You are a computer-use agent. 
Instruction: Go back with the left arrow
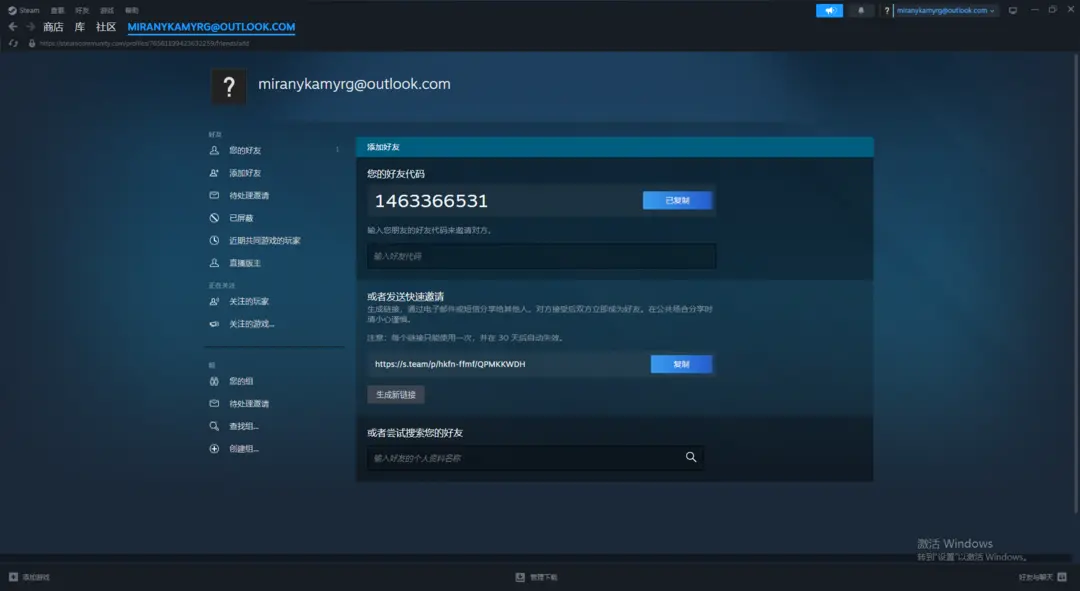(x=13, y=26)
